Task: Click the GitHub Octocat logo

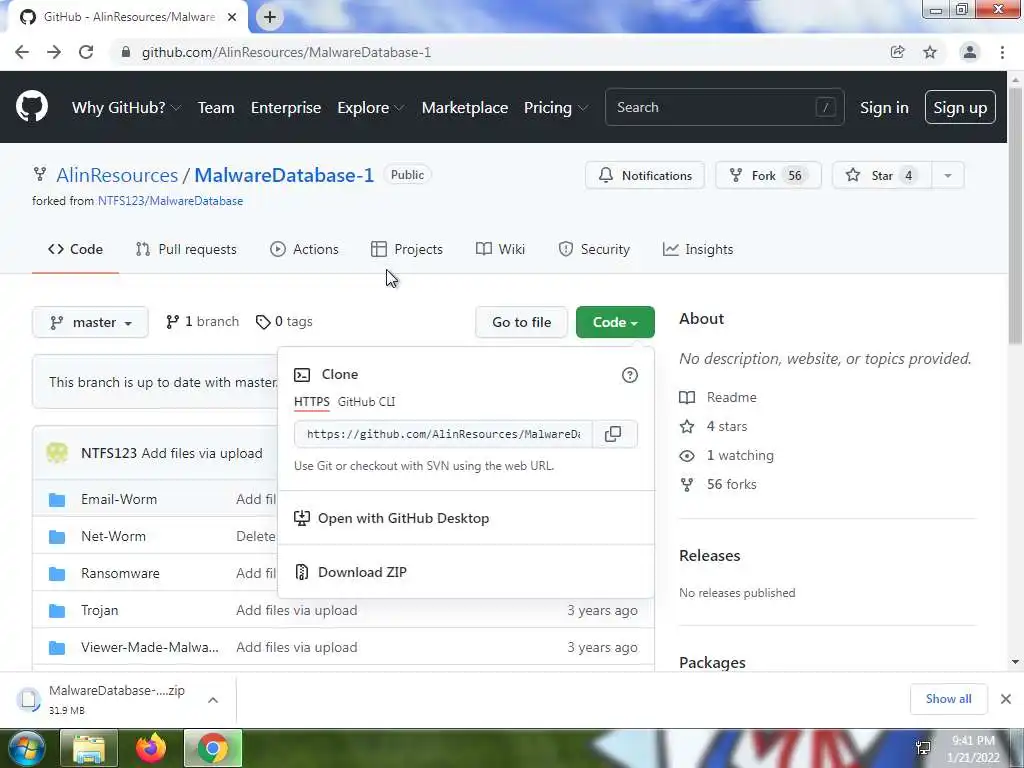Action: 31,107
